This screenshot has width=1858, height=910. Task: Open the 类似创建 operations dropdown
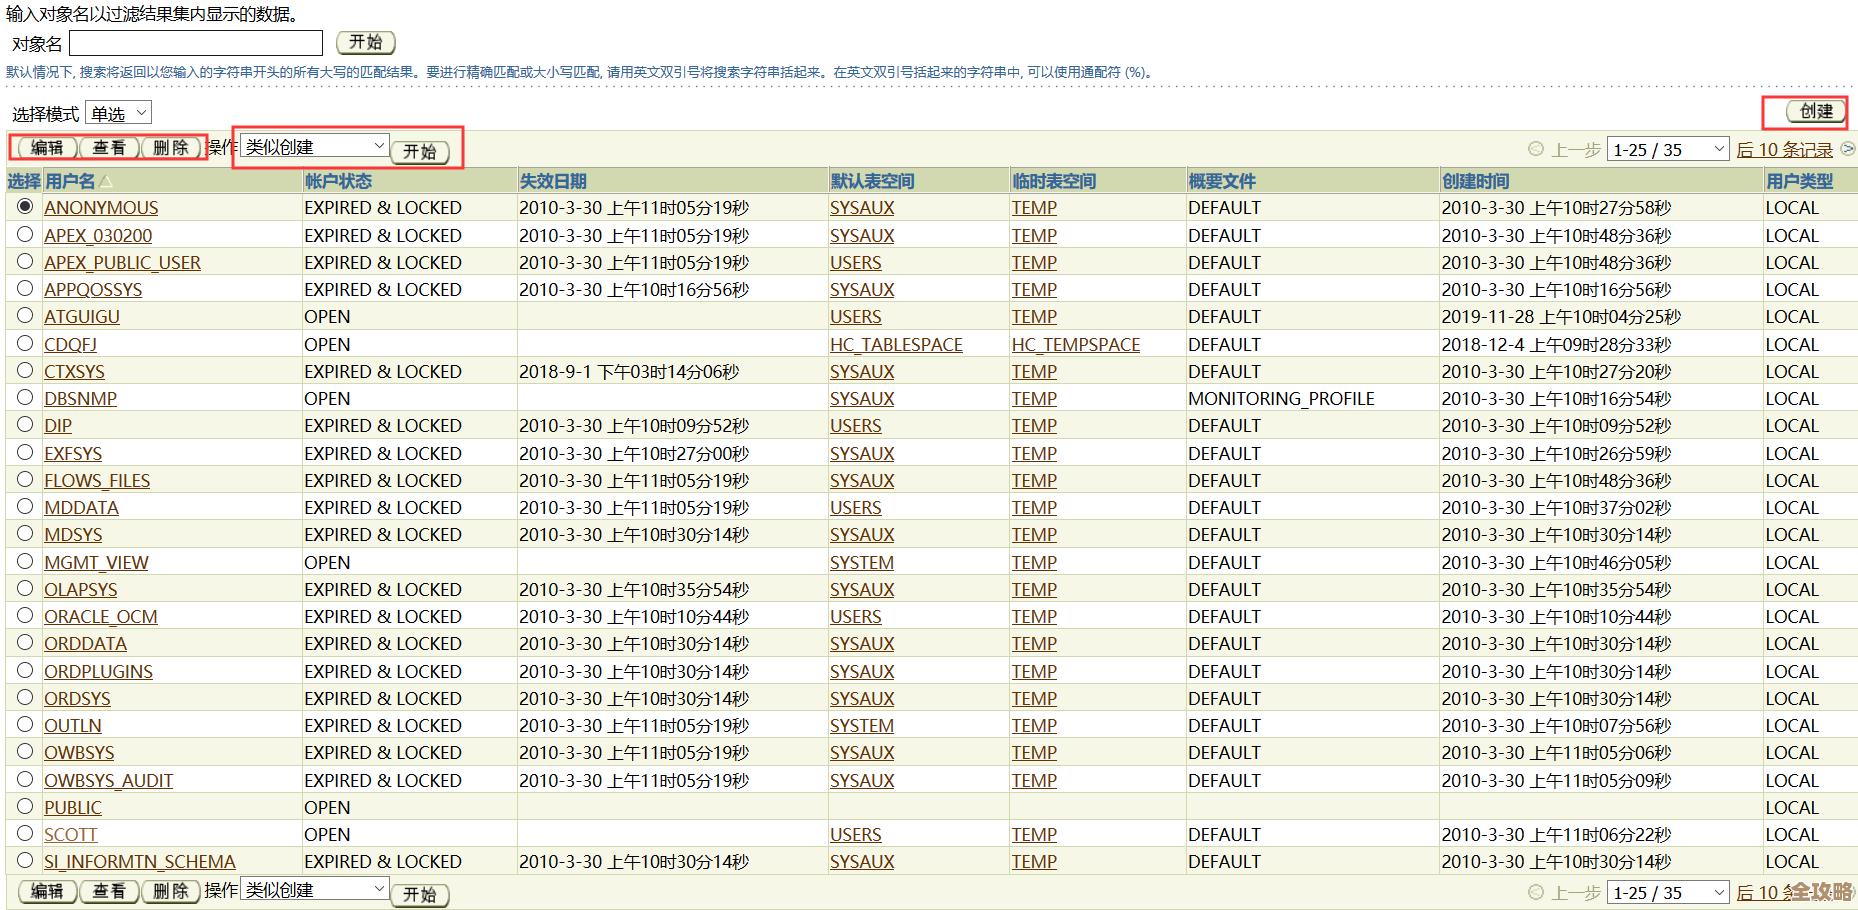click(311, 146)
